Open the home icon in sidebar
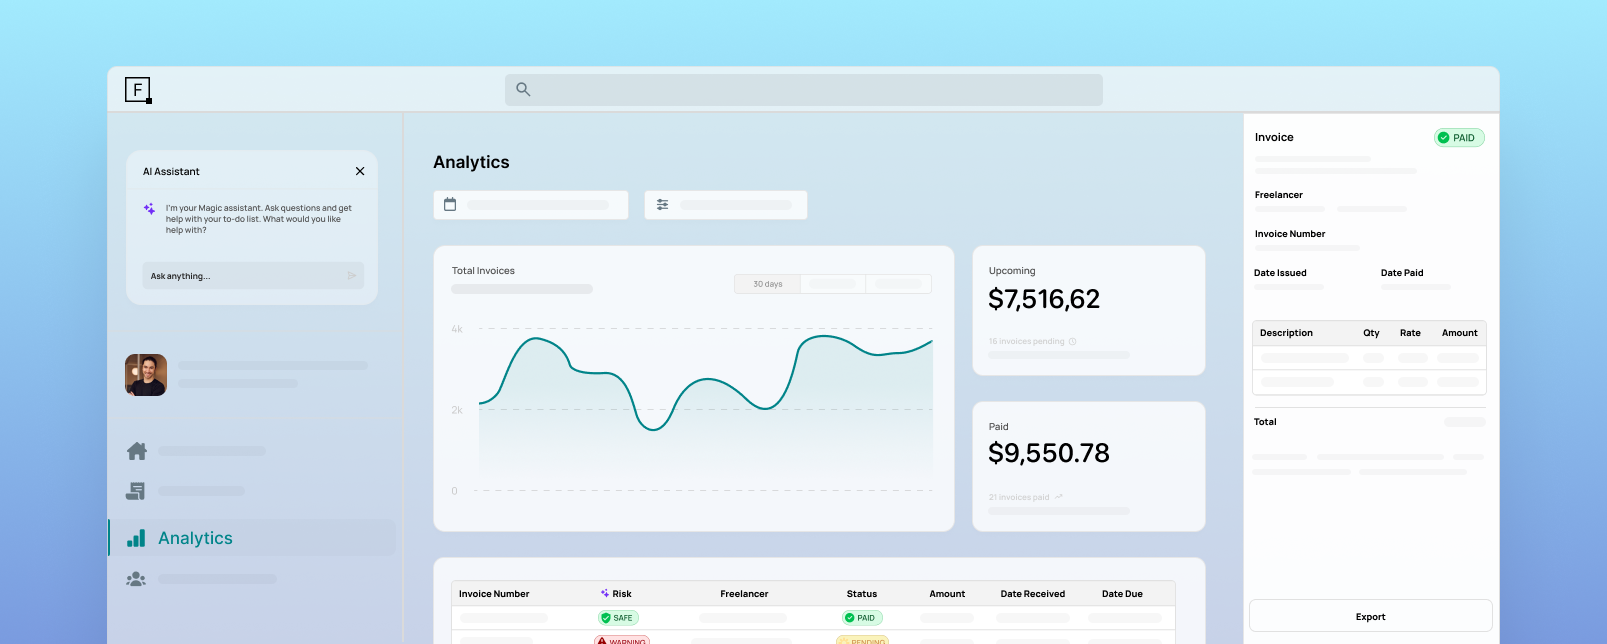Viewport: 1607px width, 644px height. pos(137,451)
